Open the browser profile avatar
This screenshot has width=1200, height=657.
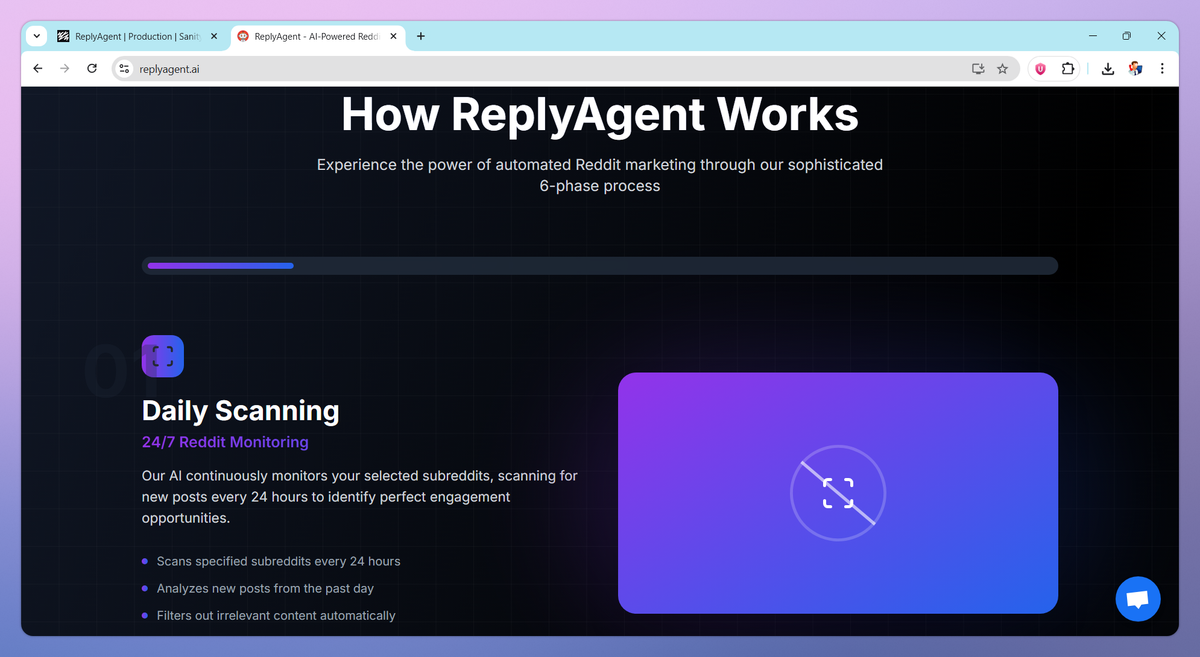point(1135,69)
